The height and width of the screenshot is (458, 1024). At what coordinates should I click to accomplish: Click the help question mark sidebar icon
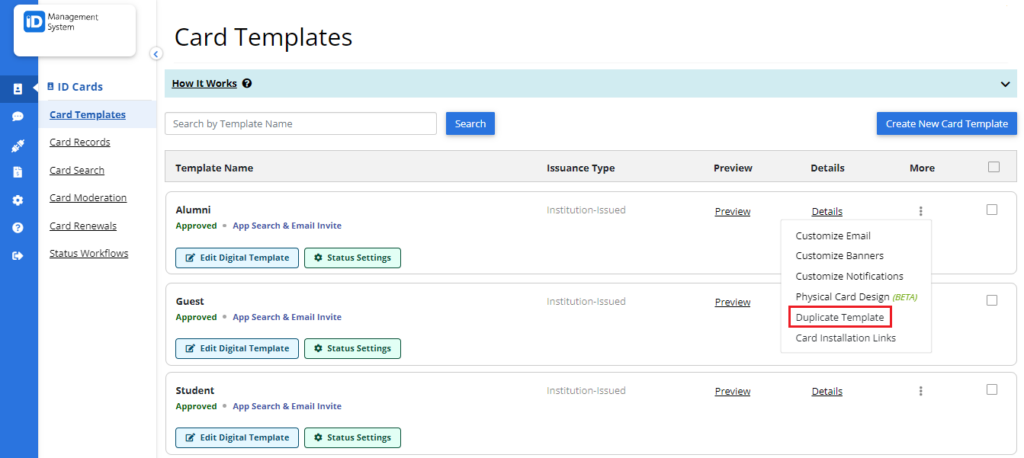[18, 228]
